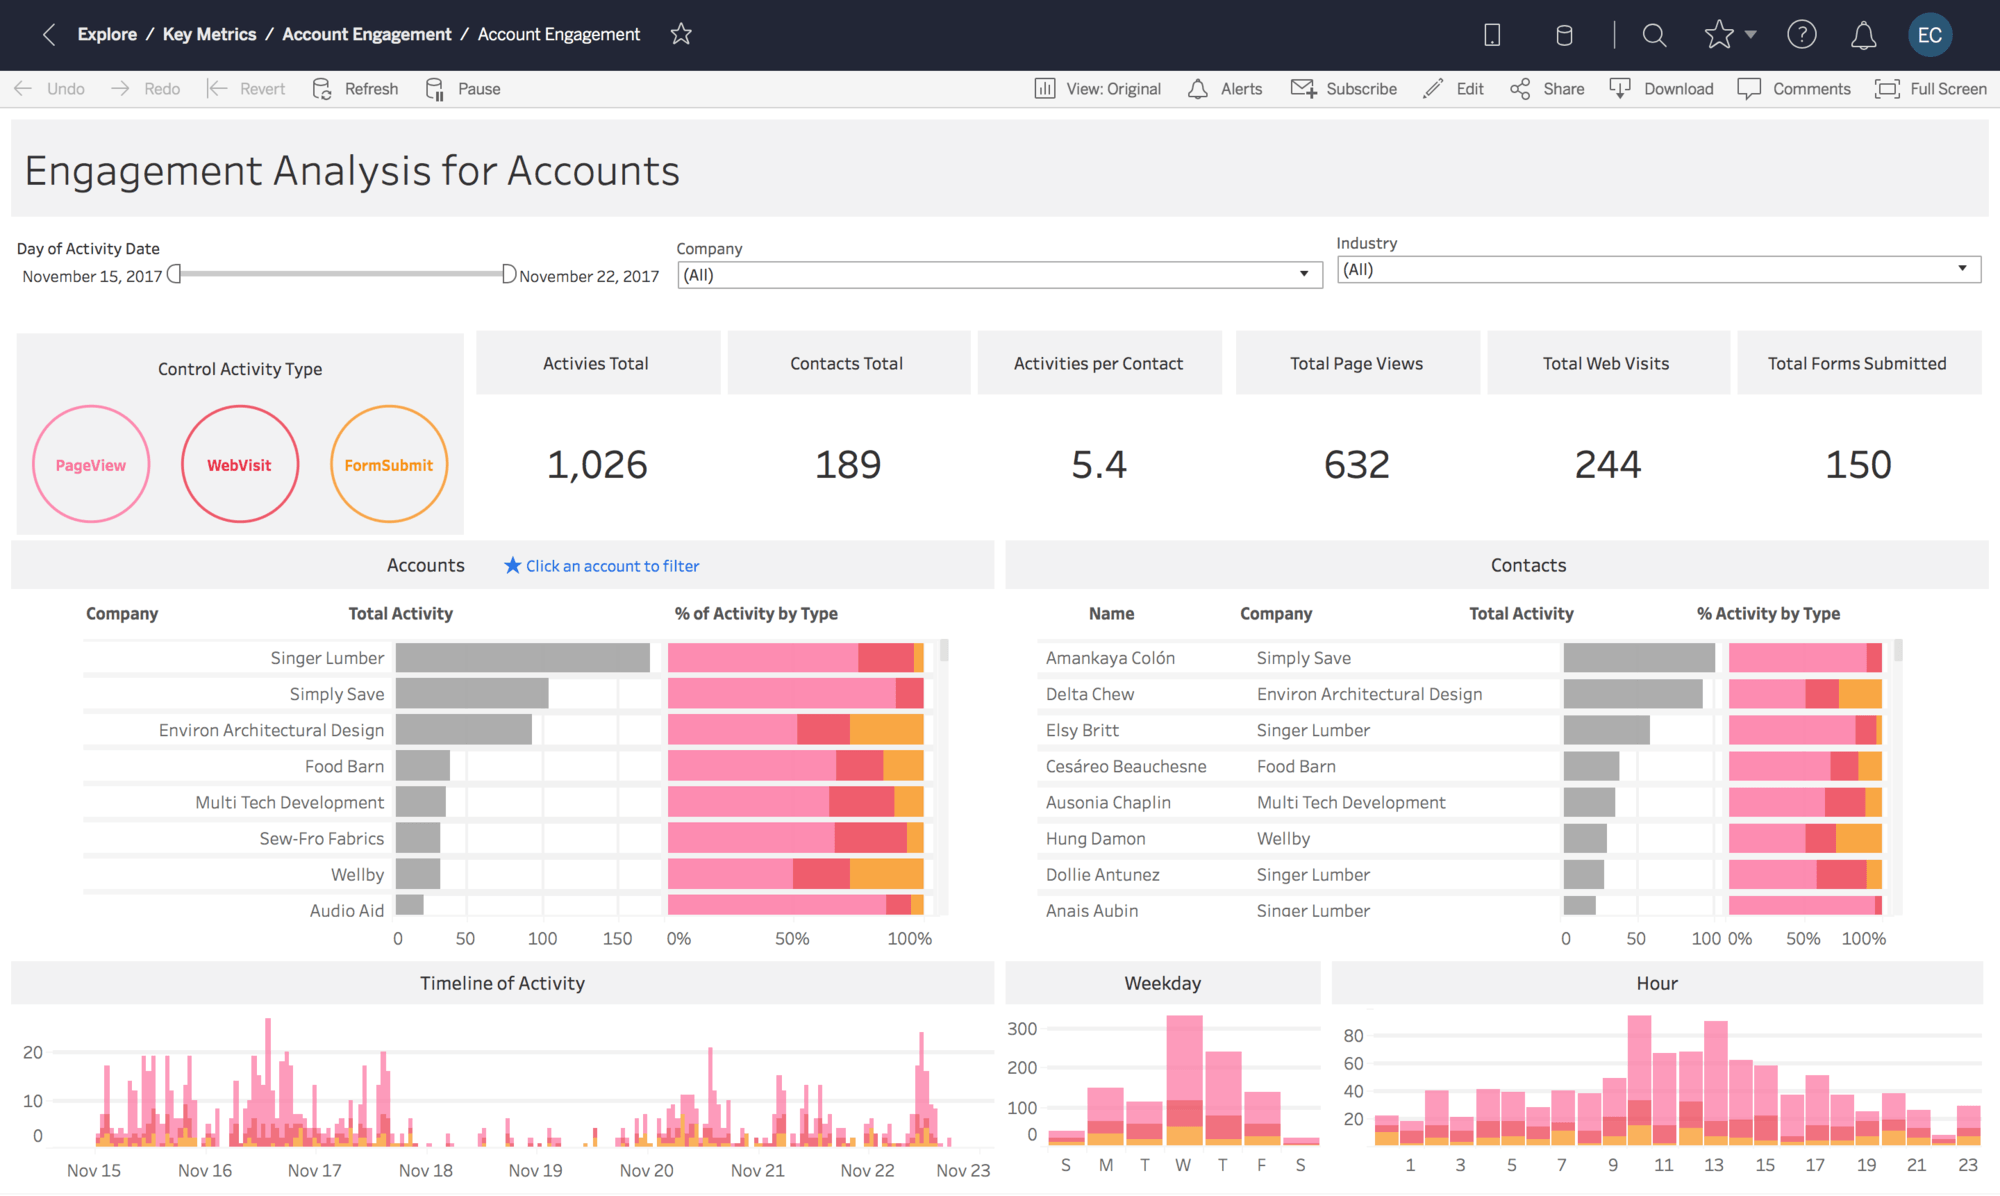Screen dimensions: 2000x1196
Task: Open the favorites star dropdown arrow
Action: pyautogui.click(x=1750, y=35)
